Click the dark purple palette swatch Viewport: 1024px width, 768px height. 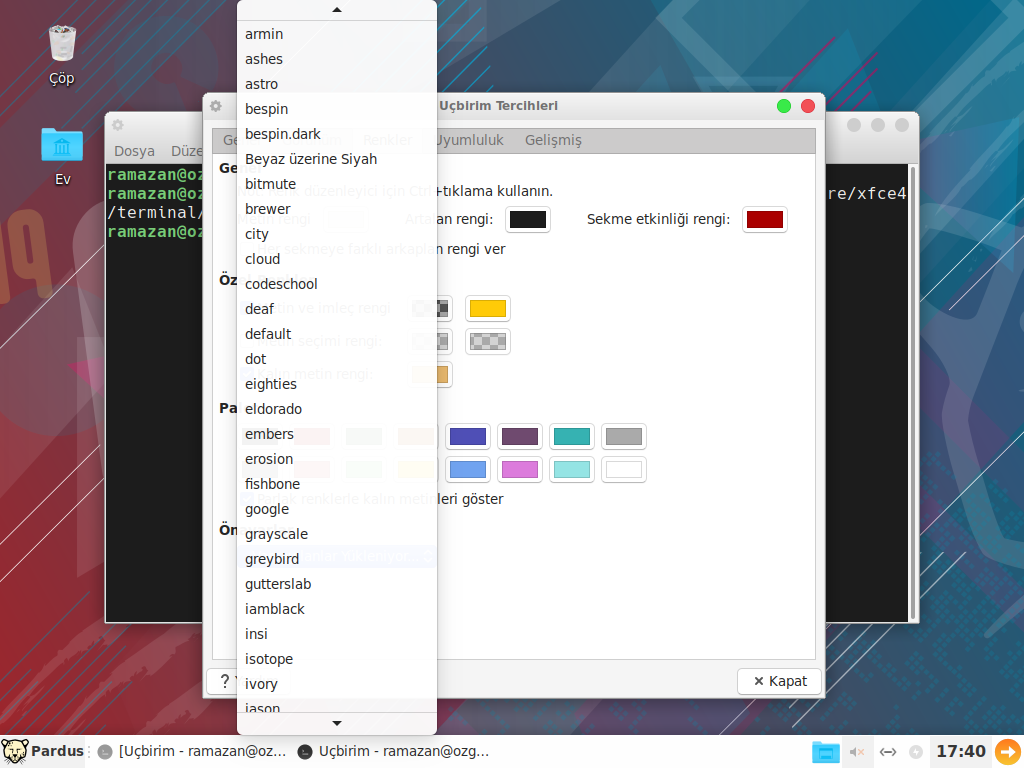click(520, 436)
